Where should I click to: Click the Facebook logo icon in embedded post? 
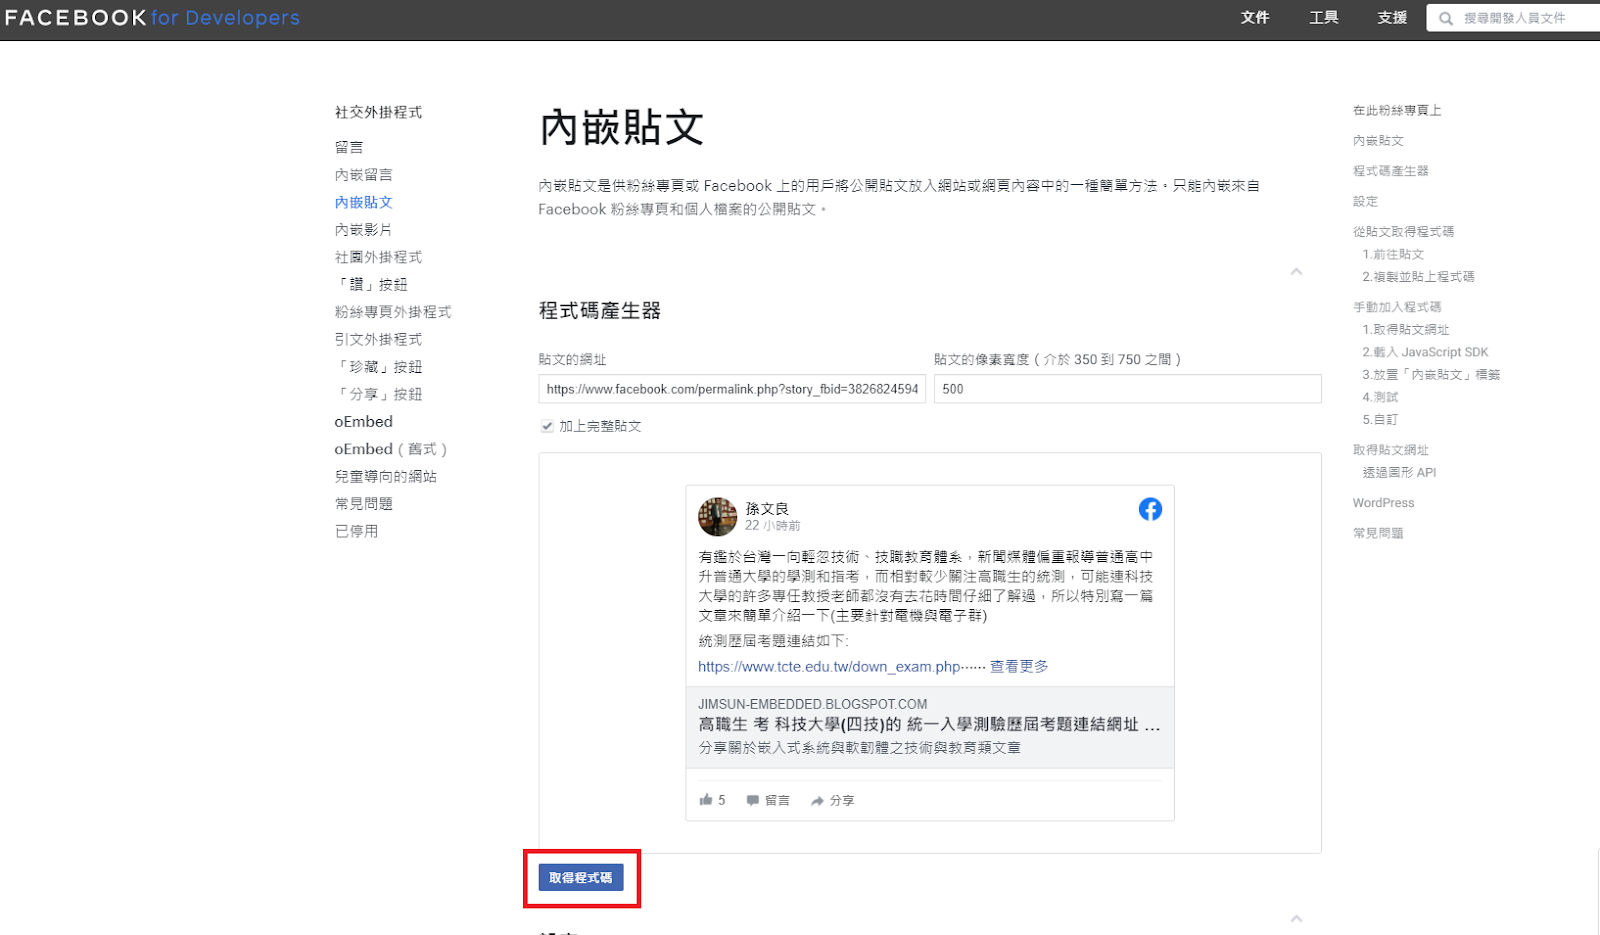click(1150, 509)
